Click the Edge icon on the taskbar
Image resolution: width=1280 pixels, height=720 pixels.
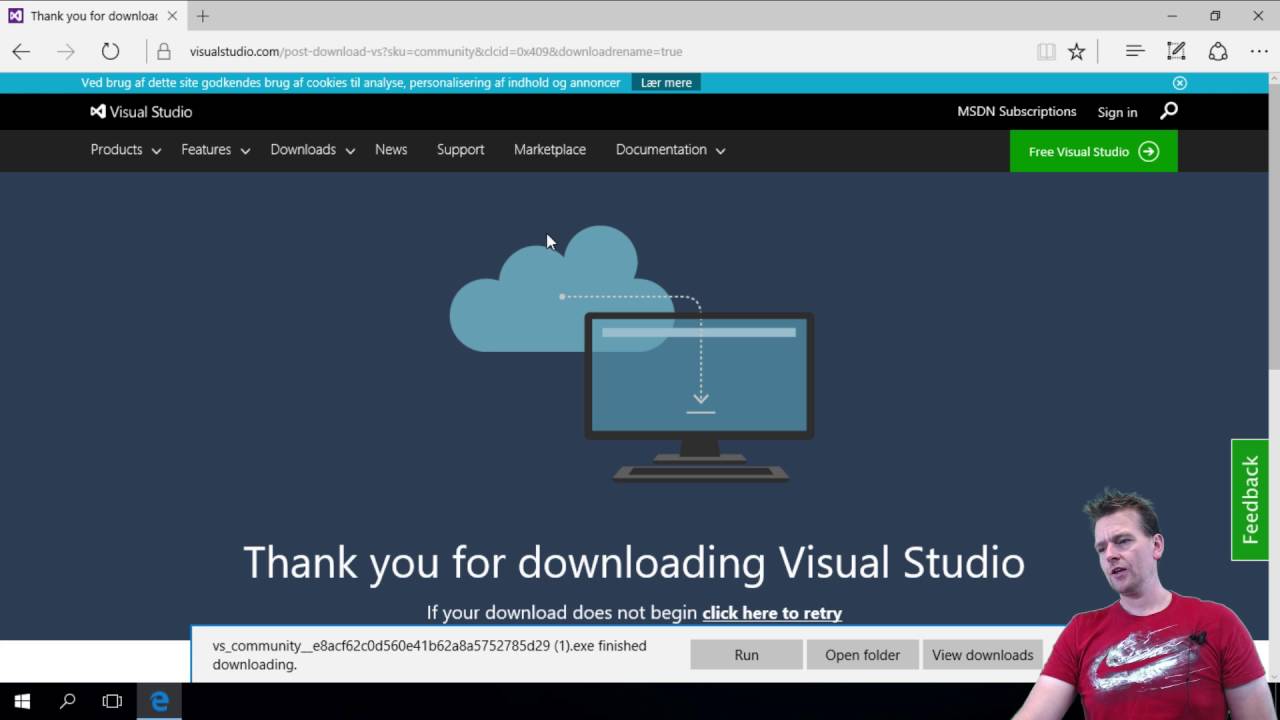(159, 701)
